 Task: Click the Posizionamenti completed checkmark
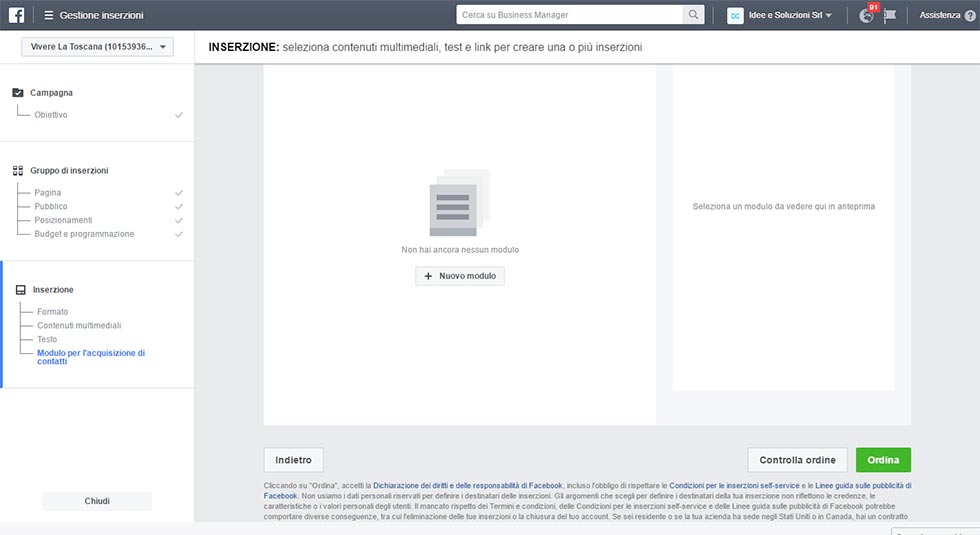[x=179, y=221]
